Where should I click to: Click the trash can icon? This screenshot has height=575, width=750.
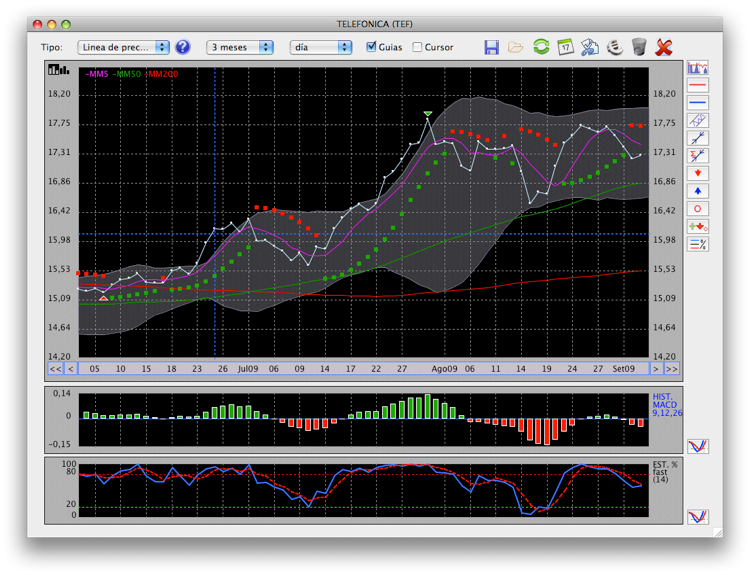pos(639,47)
